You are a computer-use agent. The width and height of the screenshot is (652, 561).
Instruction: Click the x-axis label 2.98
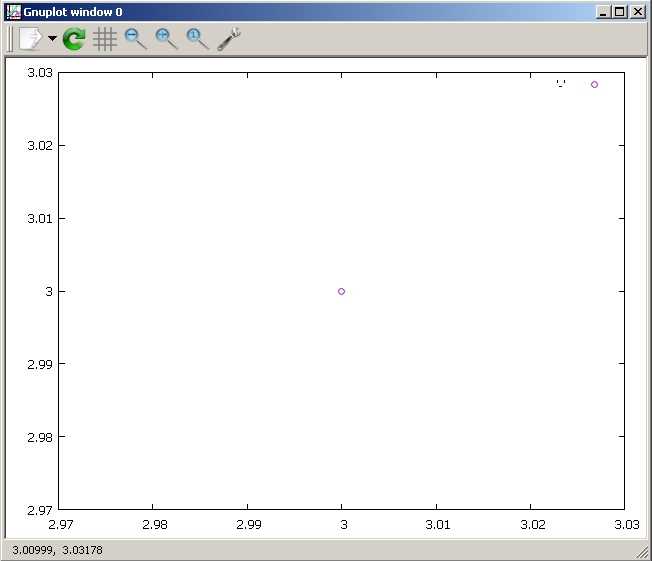tap(155, 524)
